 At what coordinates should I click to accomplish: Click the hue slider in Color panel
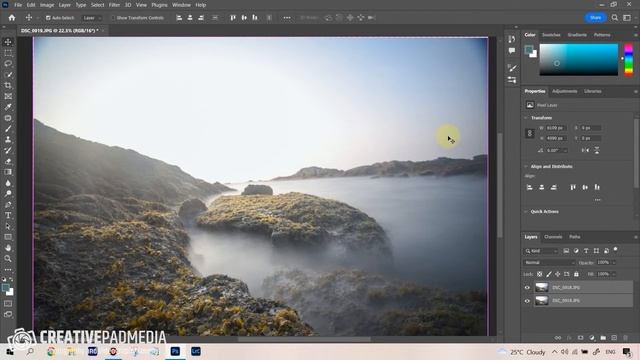(x=629, y=60)
